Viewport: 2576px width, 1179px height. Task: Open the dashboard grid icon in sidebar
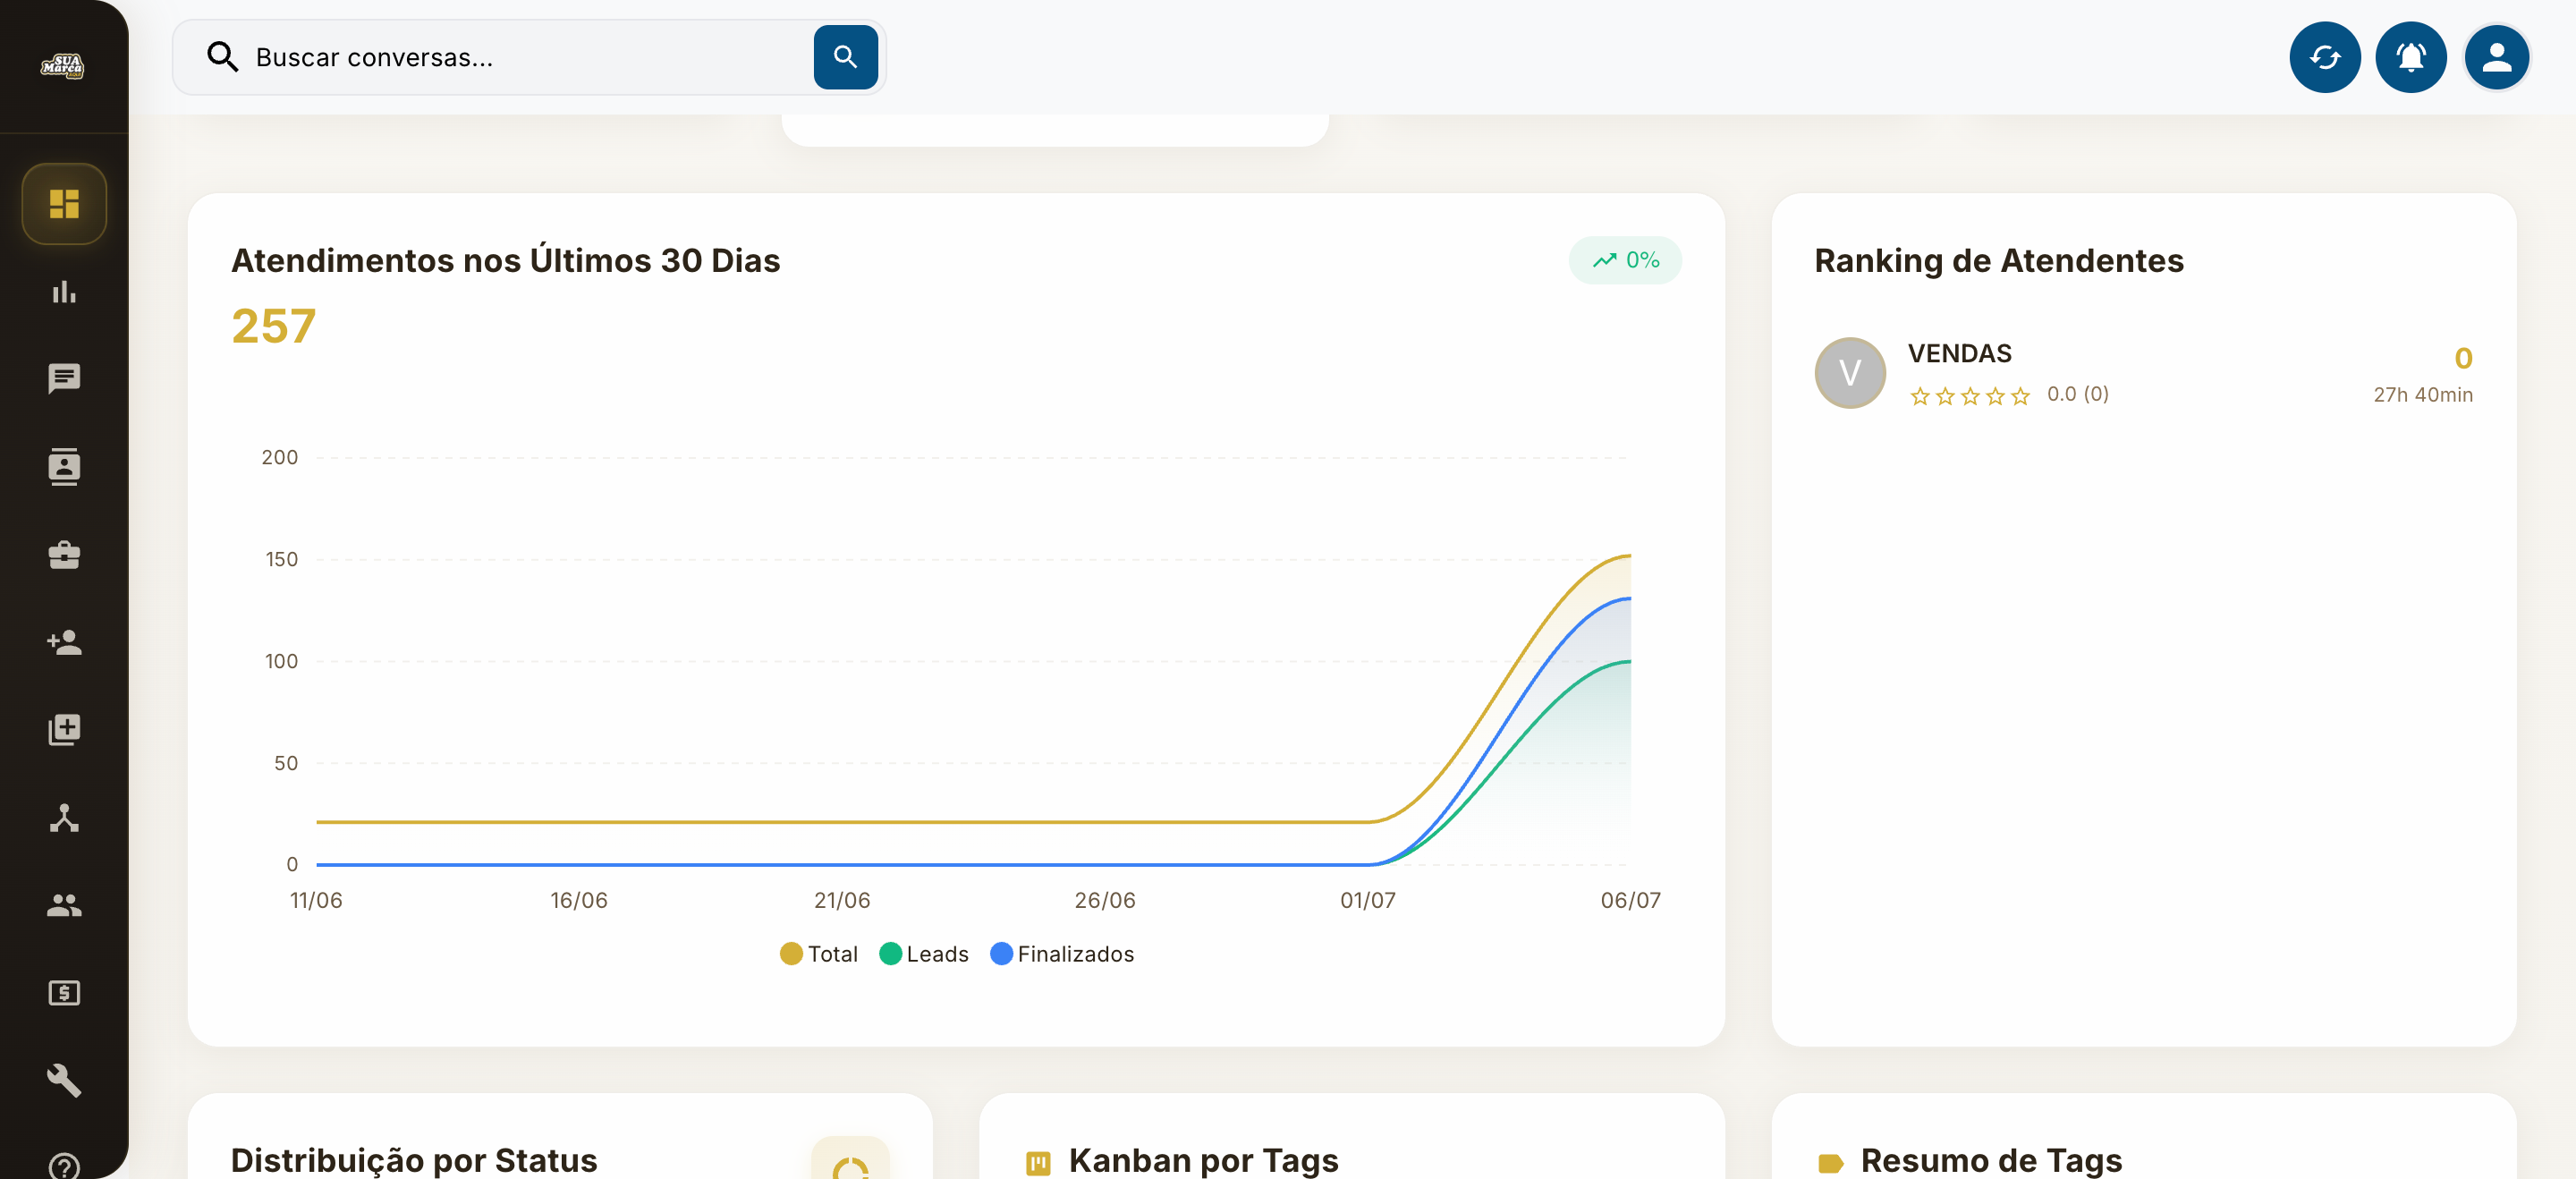coord(64,204)
